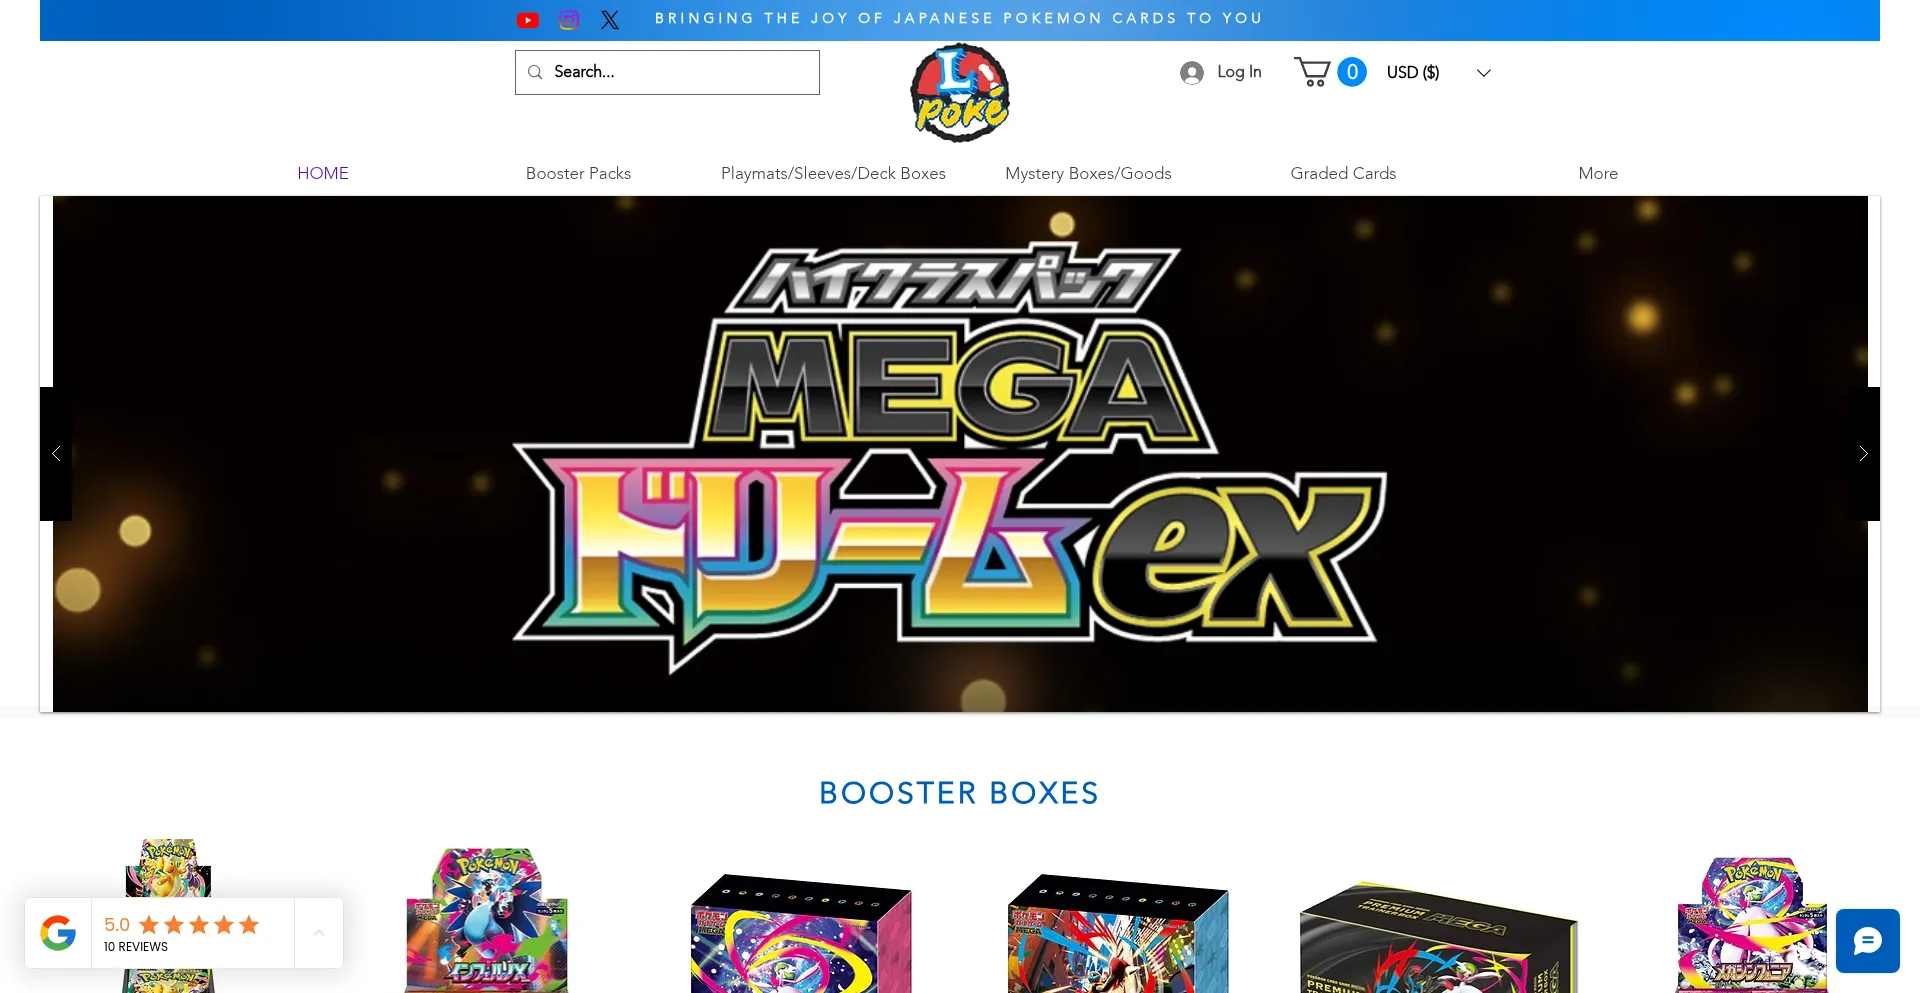Show next slide with right arrow

point(1863,454)
